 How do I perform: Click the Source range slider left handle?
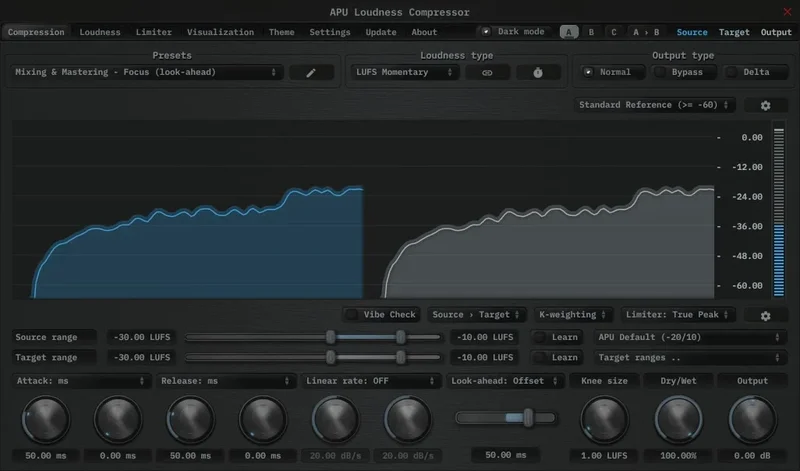331,337
